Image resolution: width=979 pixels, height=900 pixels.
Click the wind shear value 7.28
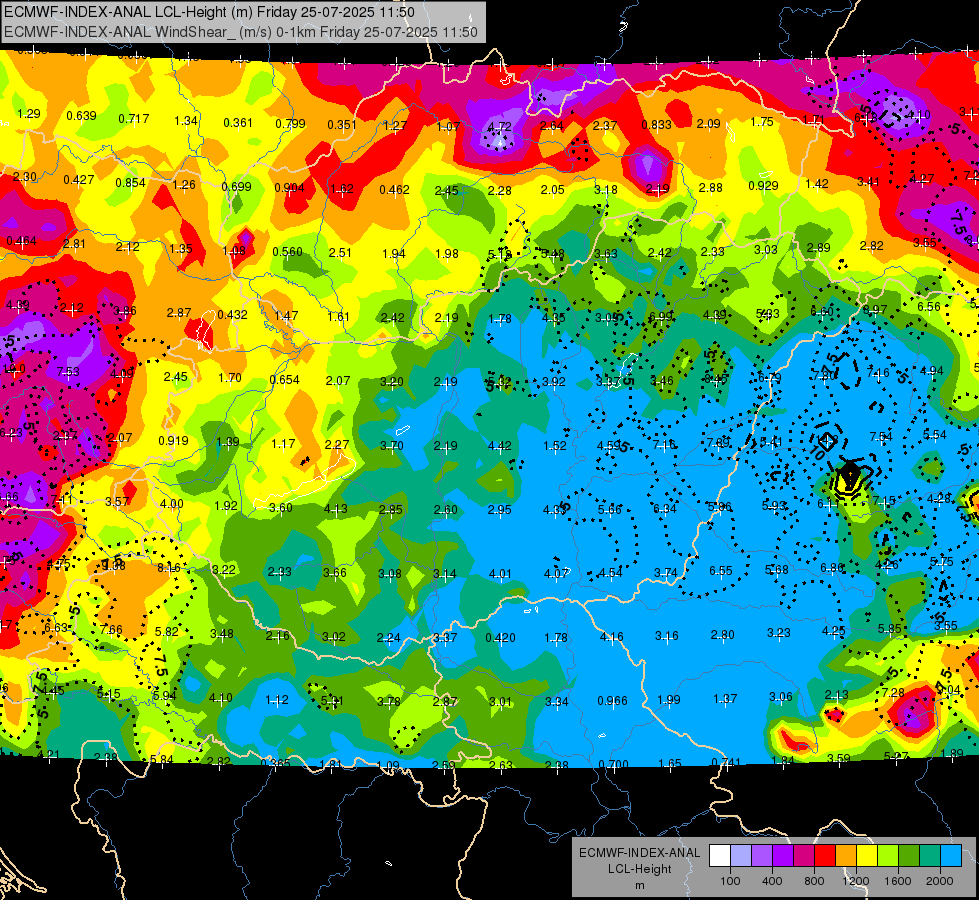click(x=893, y=693)
